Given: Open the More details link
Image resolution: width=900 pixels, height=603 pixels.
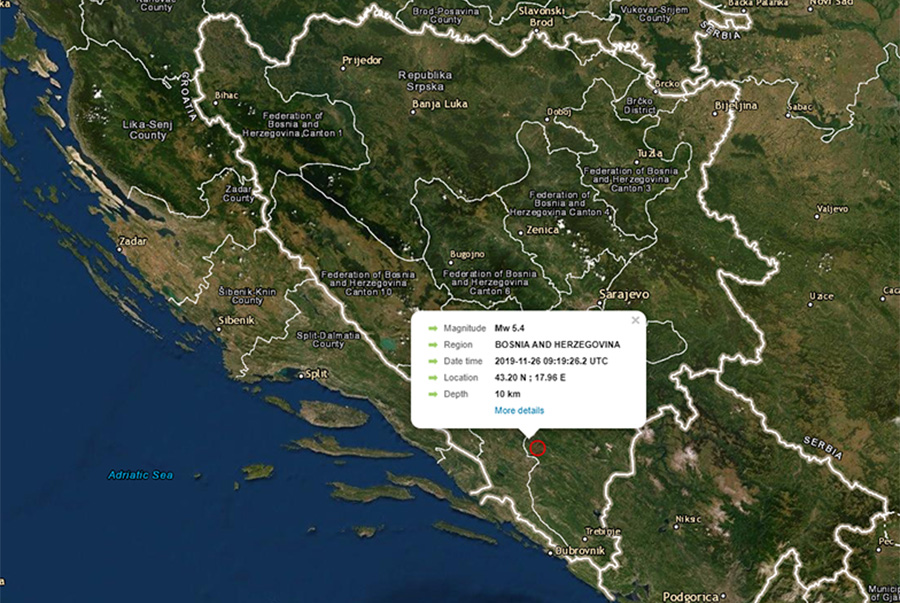Looking at the screenshot, I should pos(519,410).
